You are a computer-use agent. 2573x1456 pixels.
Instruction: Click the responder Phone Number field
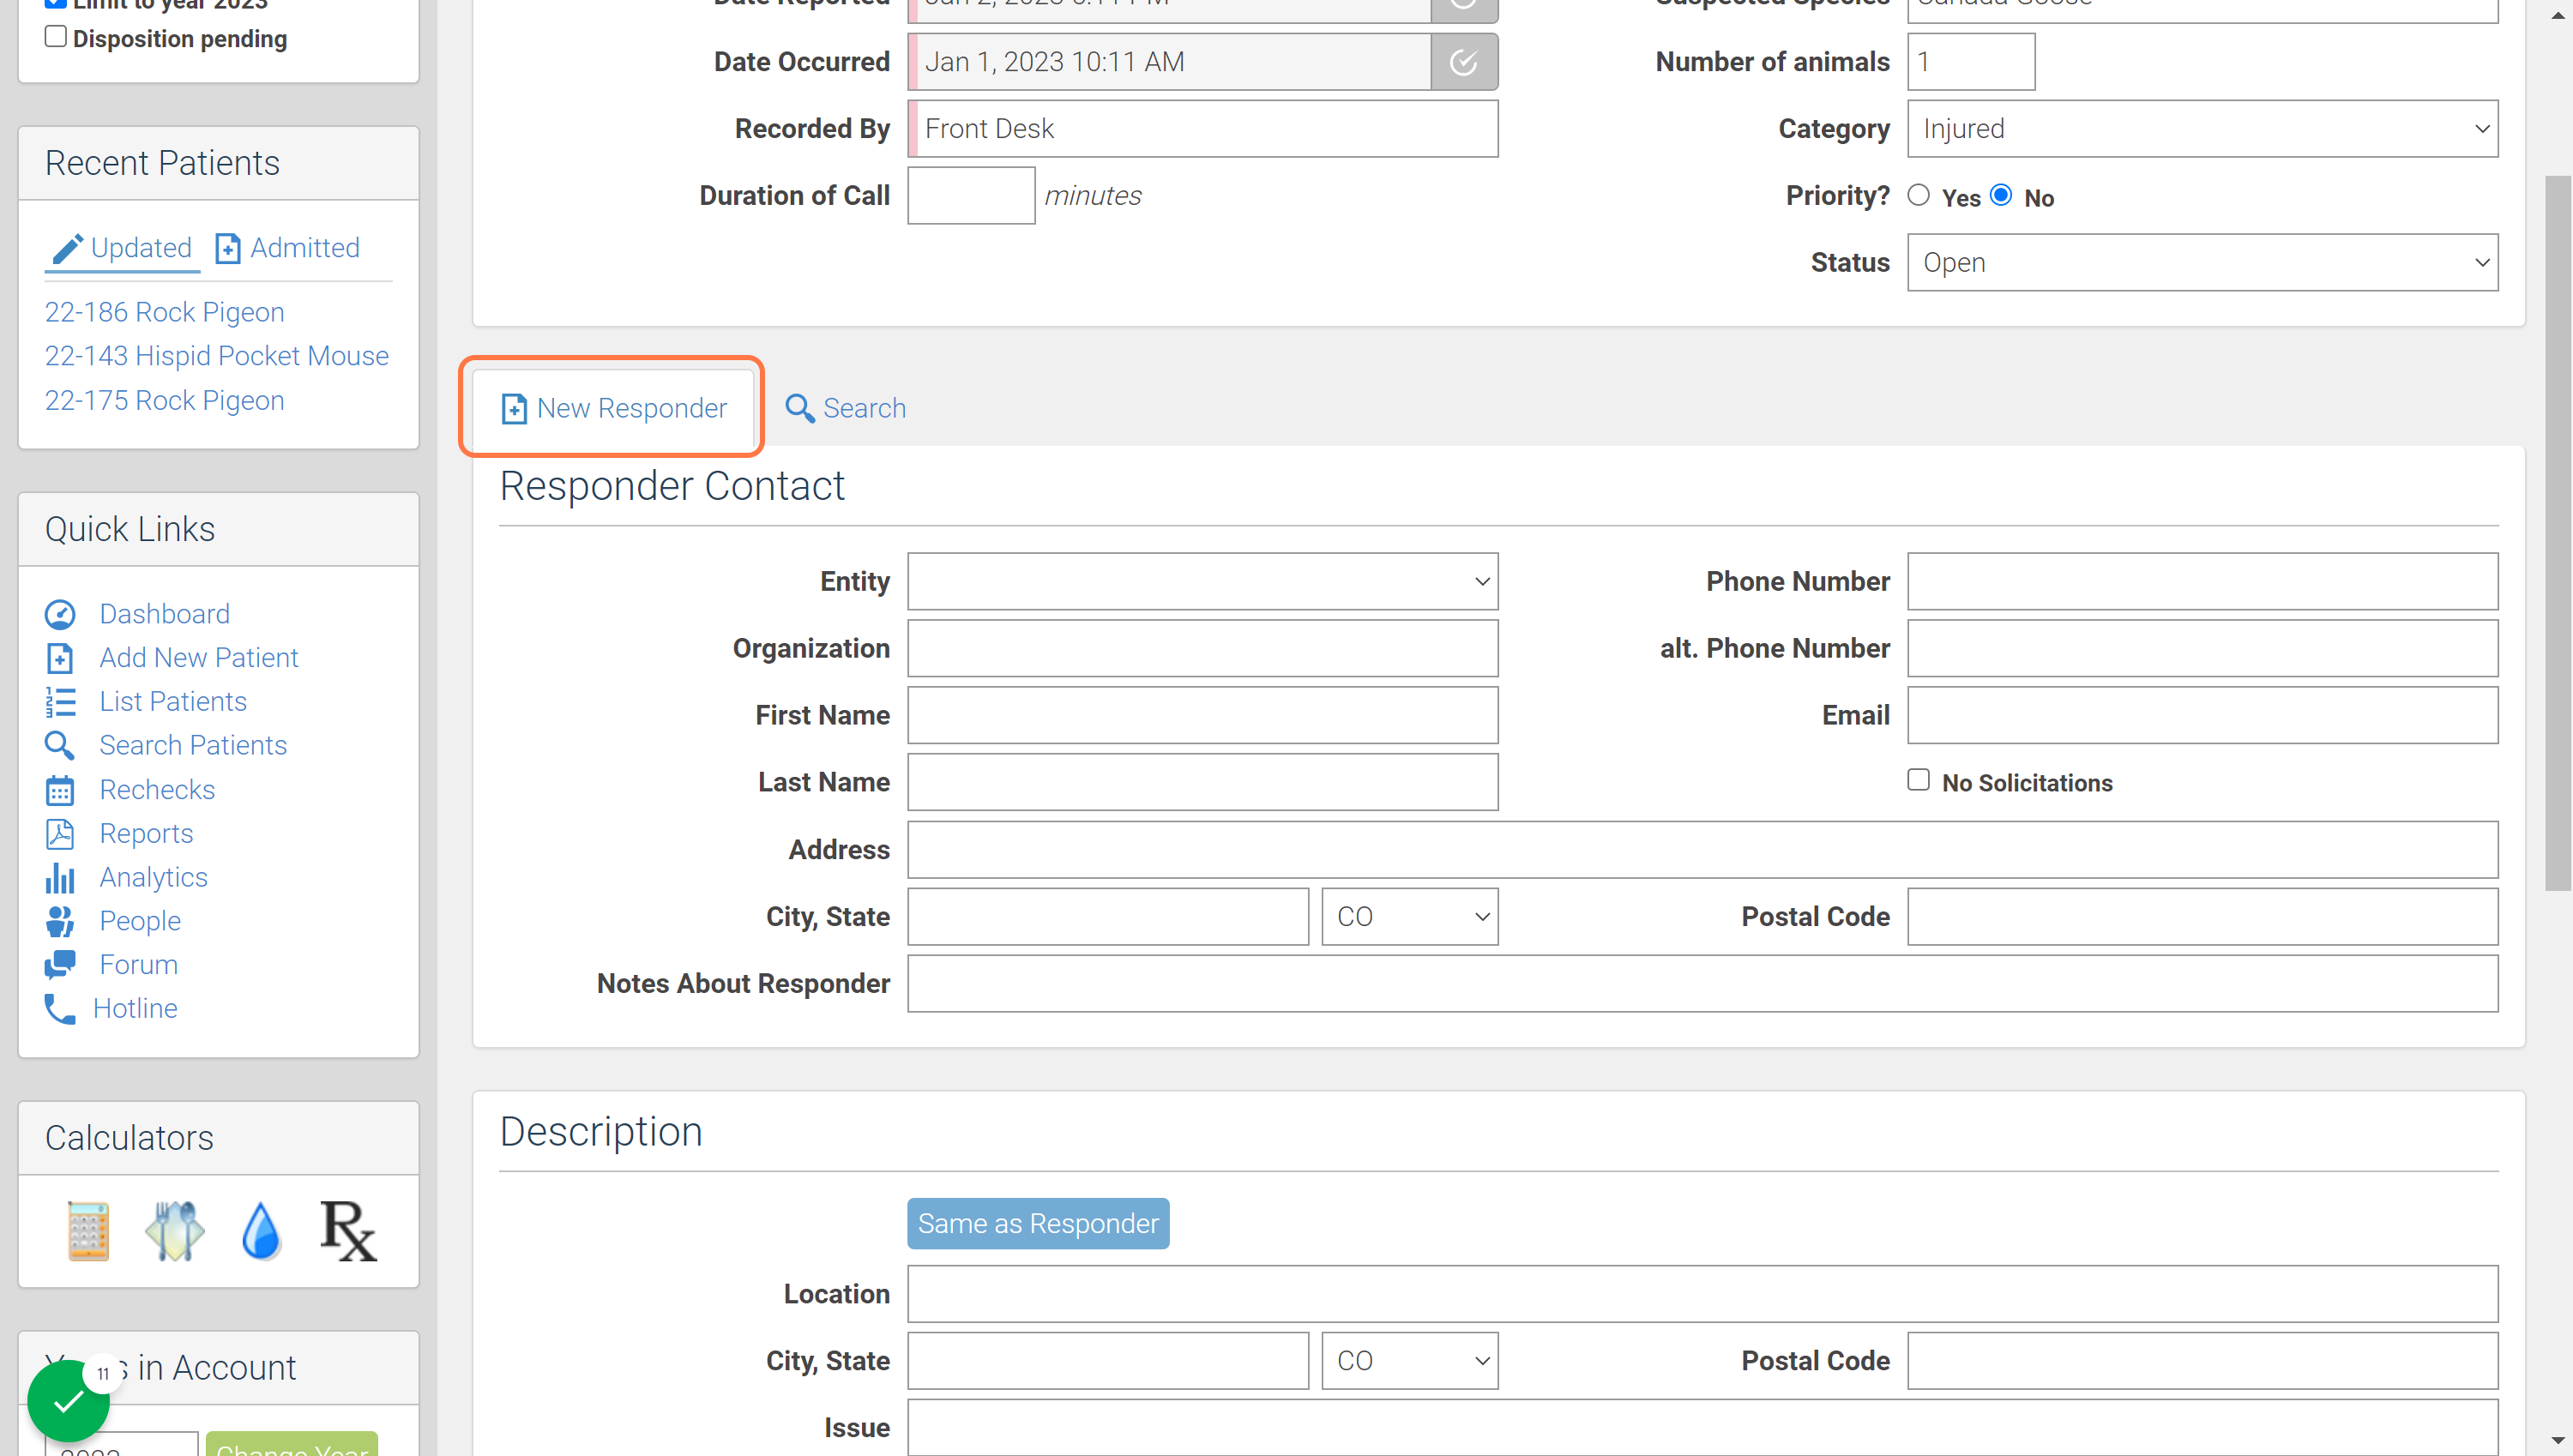(x=2202, y=582)
